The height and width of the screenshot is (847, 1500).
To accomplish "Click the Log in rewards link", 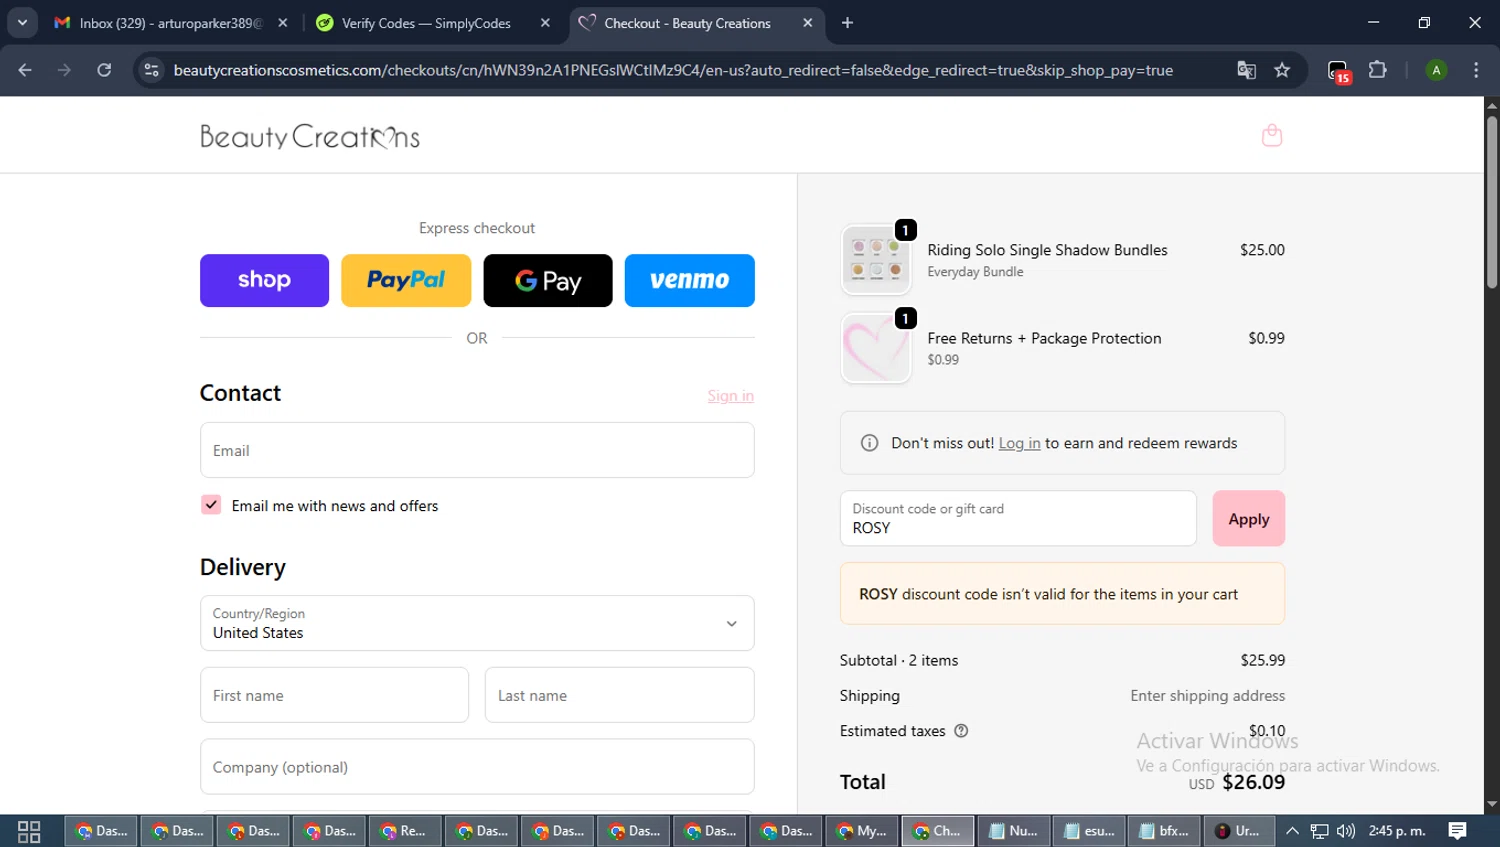I will tap(1019, 443).
